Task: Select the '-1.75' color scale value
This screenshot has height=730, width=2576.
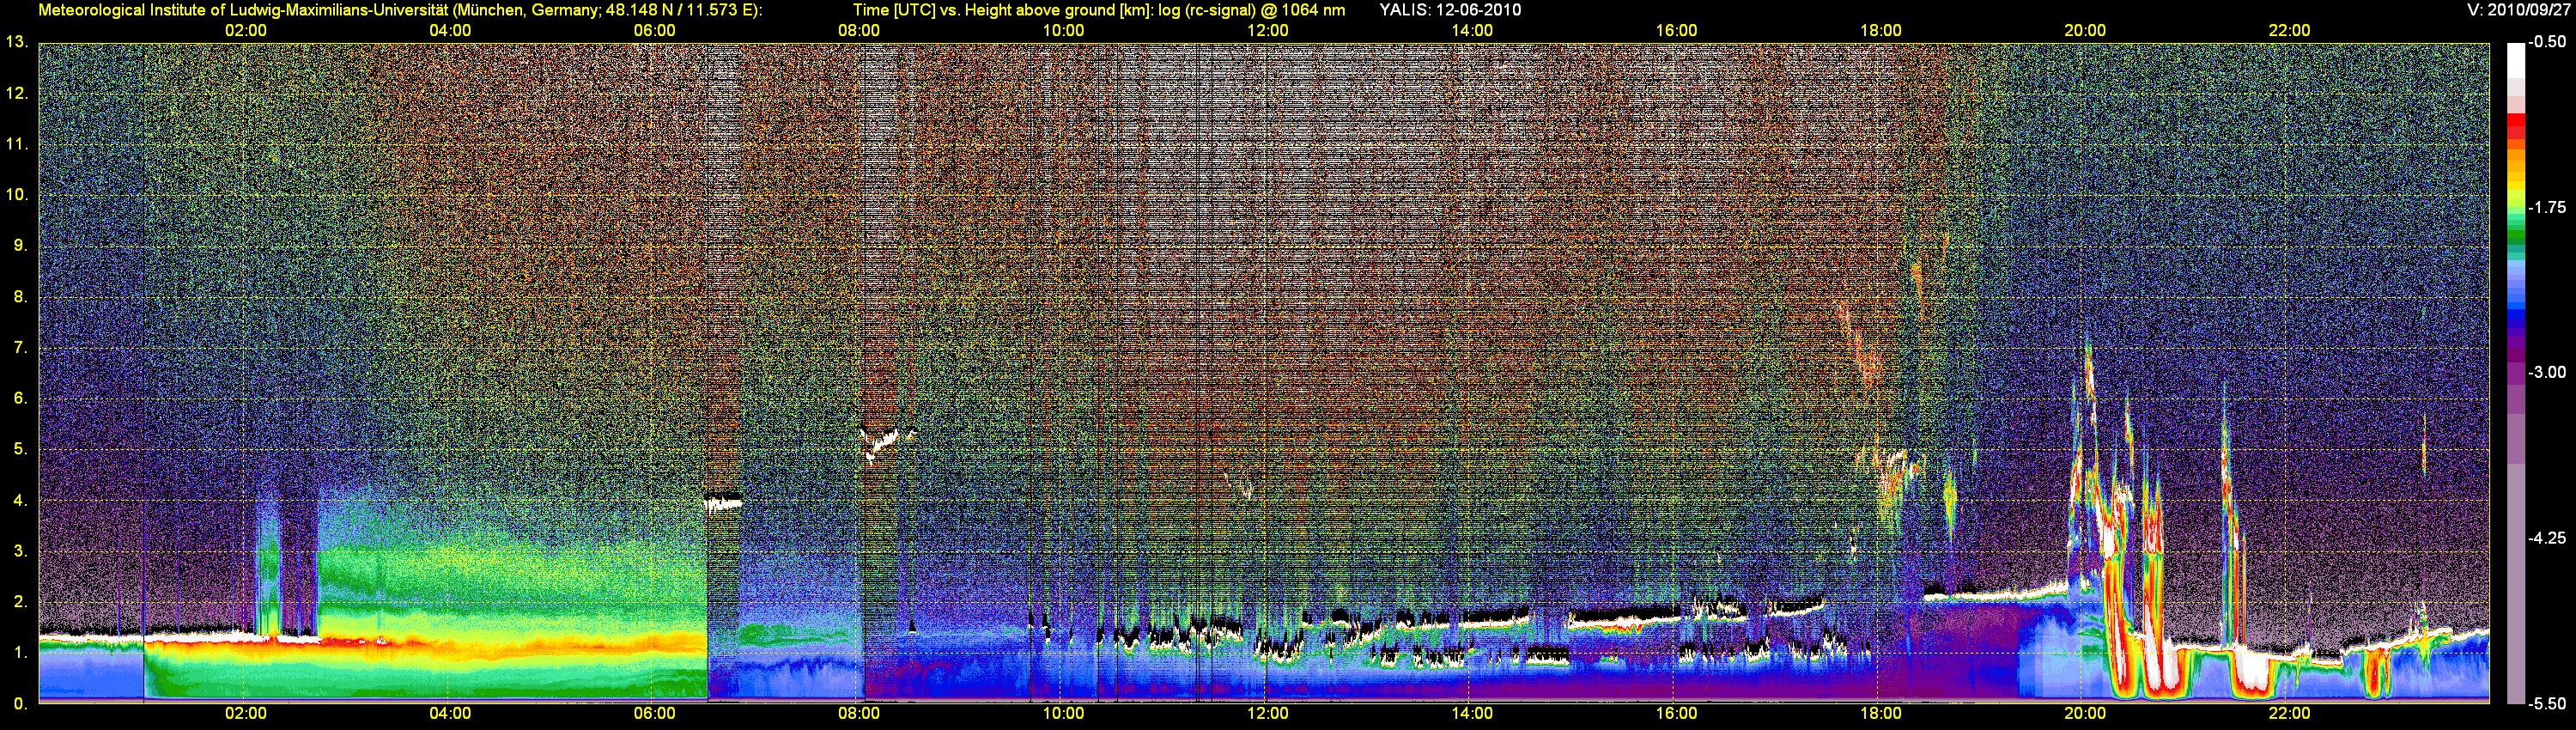Action: coord(2547,207)
